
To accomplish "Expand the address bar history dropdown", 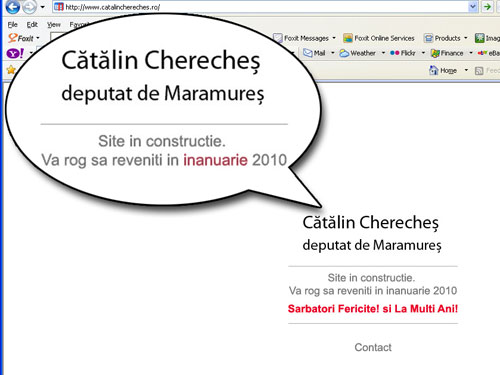I will coord(473,7).
